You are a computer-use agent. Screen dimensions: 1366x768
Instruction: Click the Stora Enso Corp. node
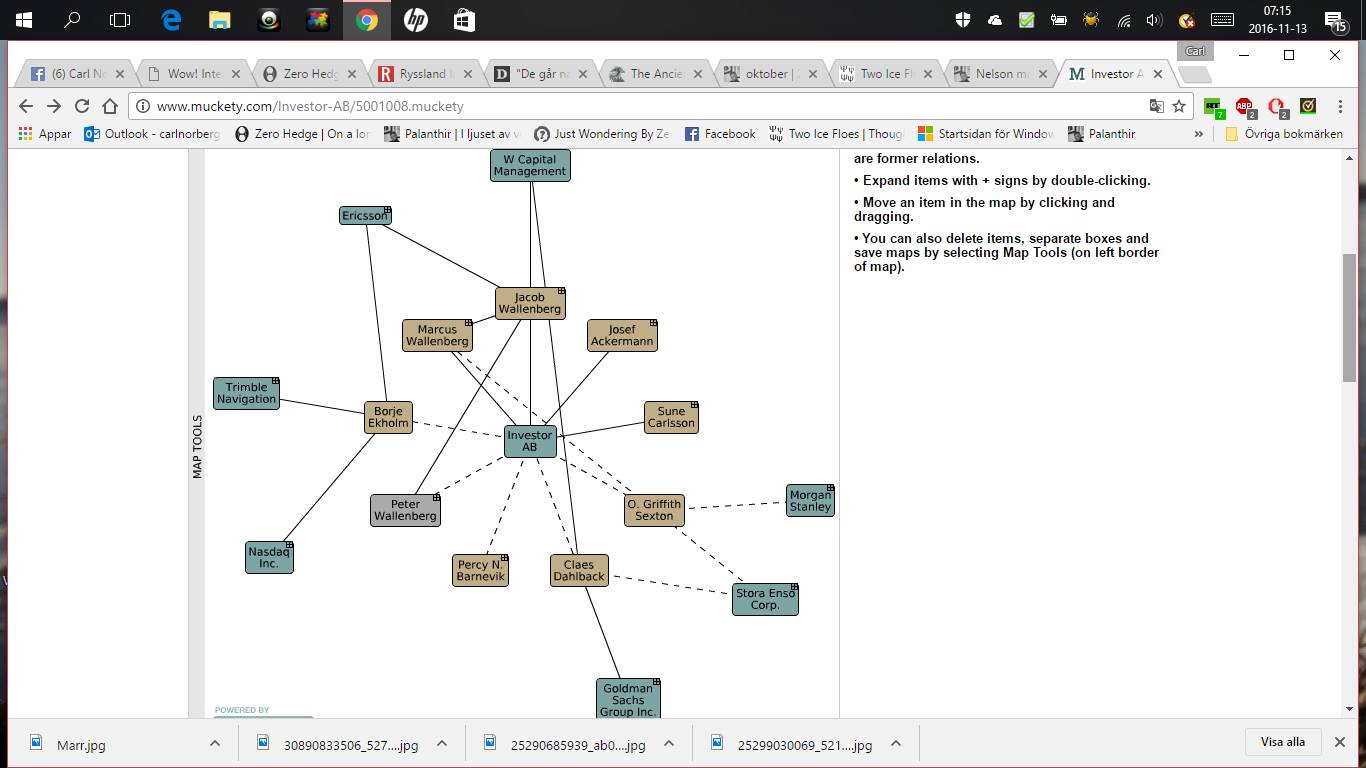pyautogui.click(x=764, y=599)
